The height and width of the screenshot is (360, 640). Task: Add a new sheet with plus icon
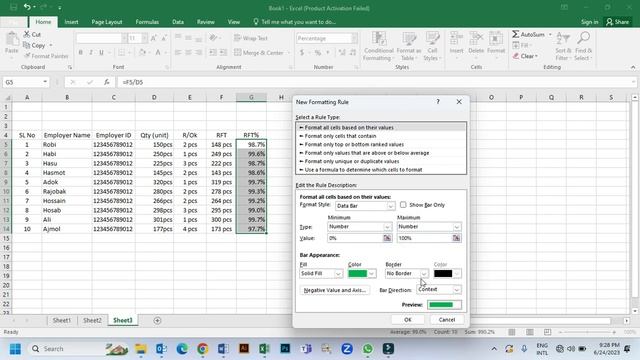tap(157, 320)
